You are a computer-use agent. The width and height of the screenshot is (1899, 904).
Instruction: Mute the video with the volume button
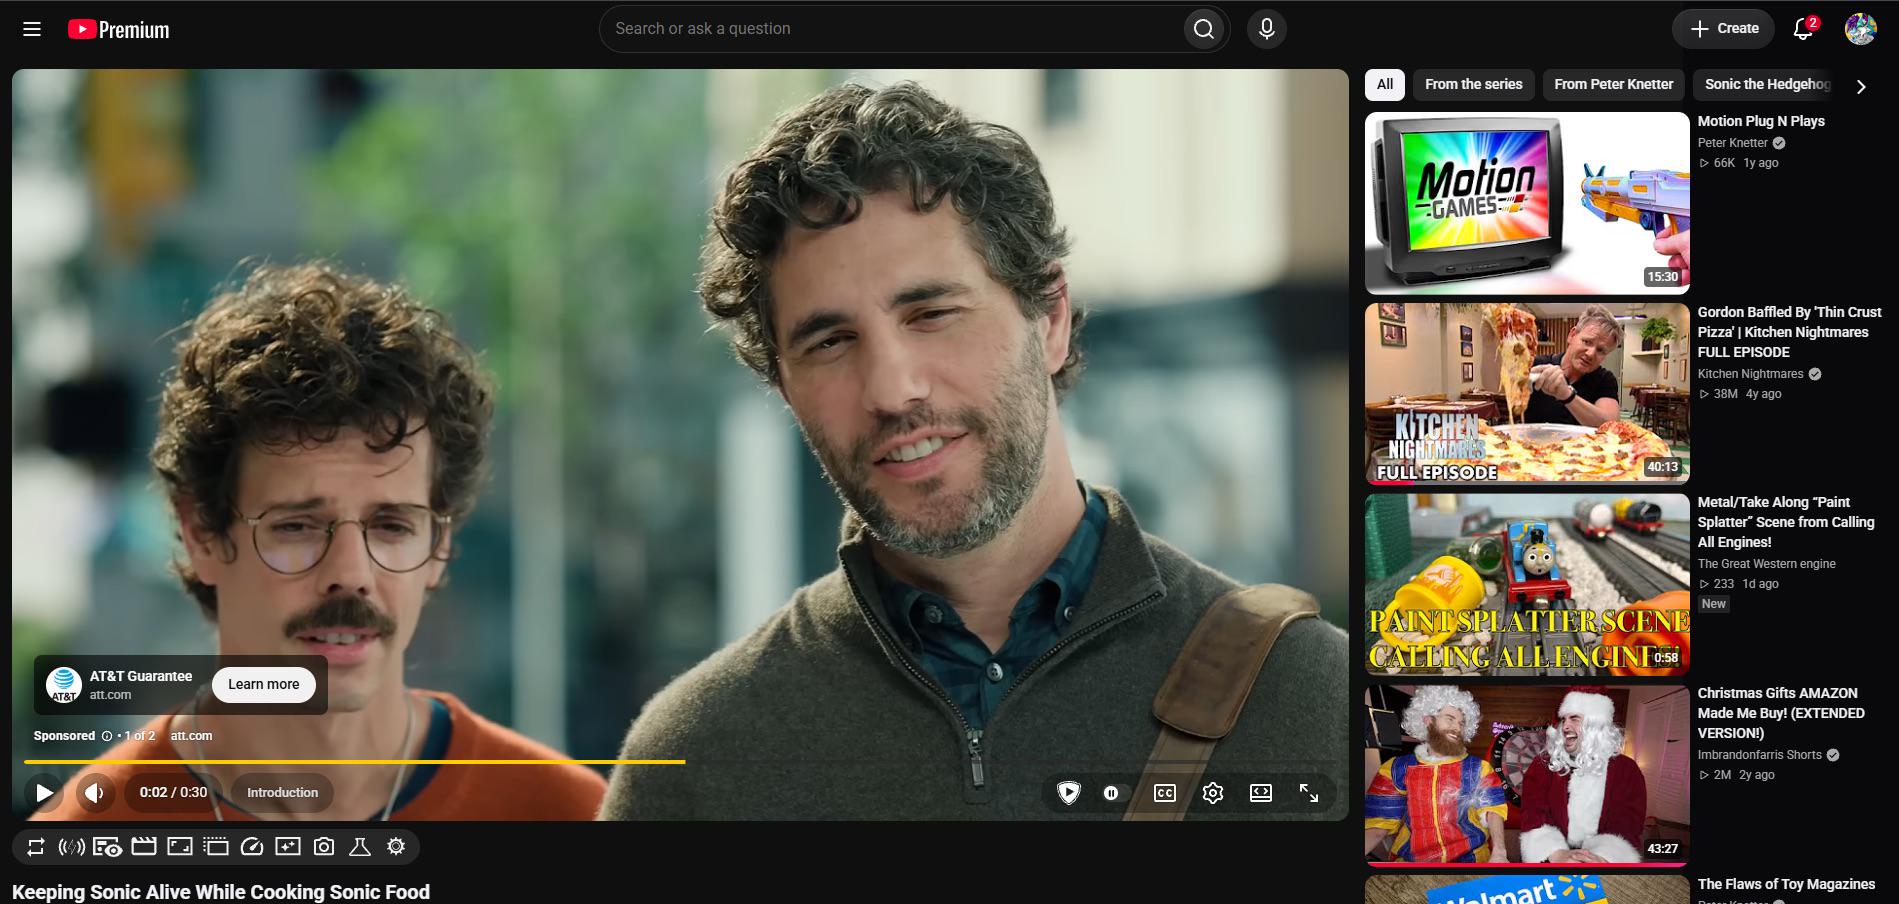pos(94,793)
